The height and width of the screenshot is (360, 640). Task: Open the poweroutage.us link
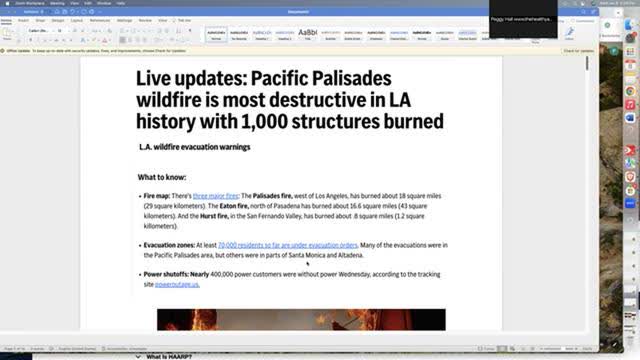[177, 284]
